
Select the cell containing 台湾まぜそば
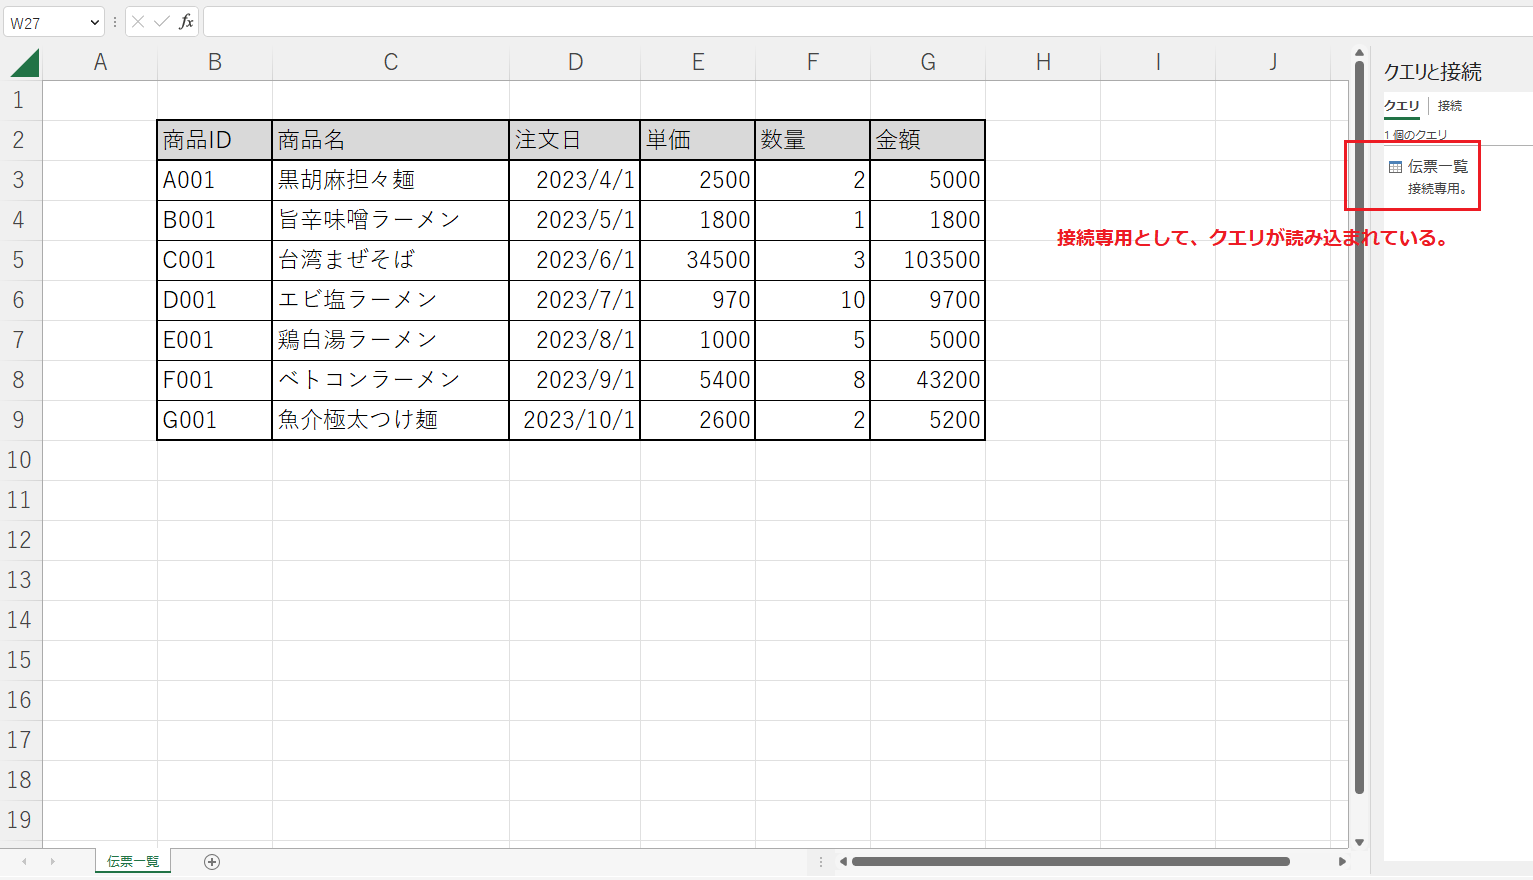tap(390, 260)
